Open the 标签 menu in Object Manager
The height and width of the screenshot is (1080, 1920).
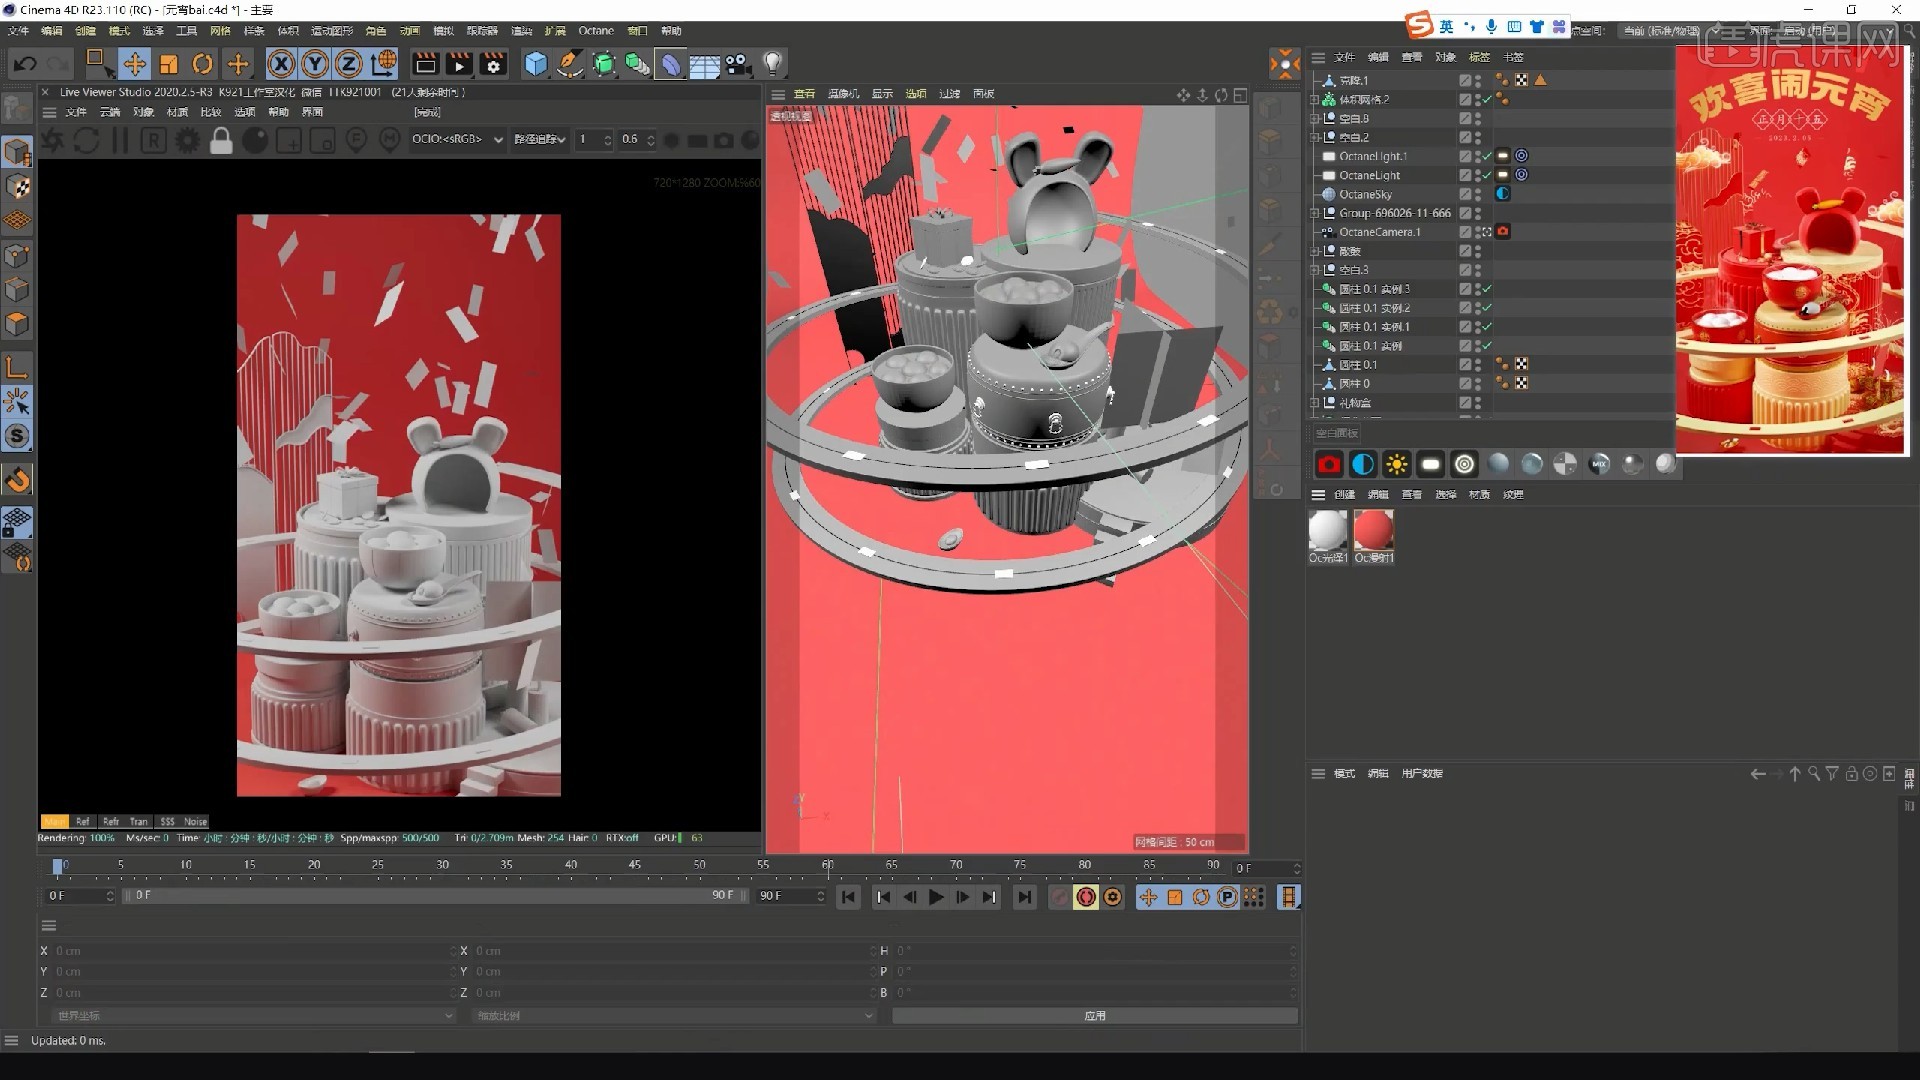tap(1479, 57)
